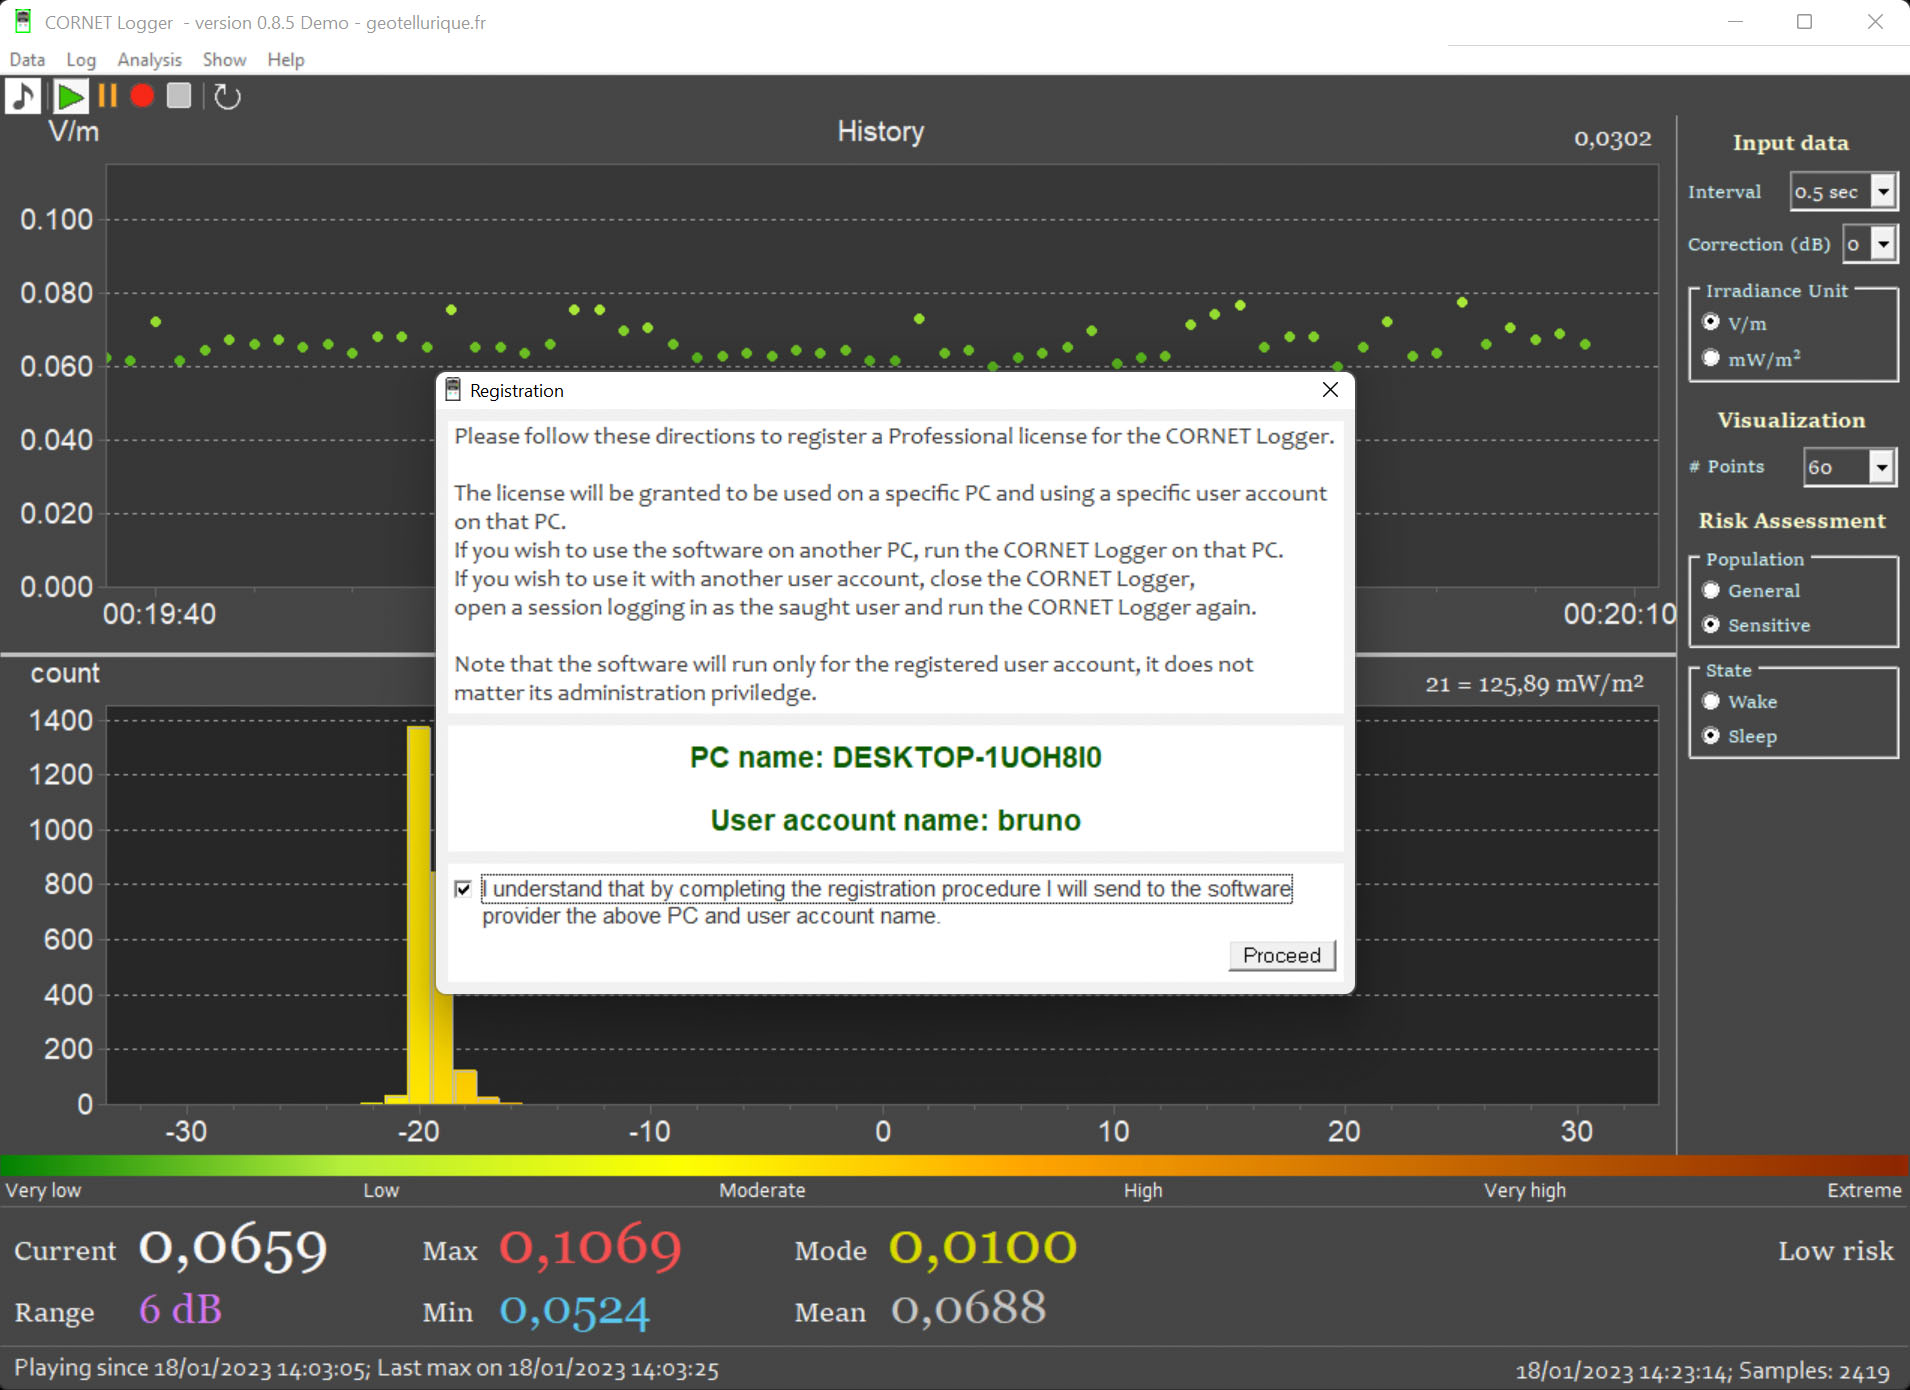The image size is (1910, 1390).
Task: Open the Help menu
Action: coord(285,60)
